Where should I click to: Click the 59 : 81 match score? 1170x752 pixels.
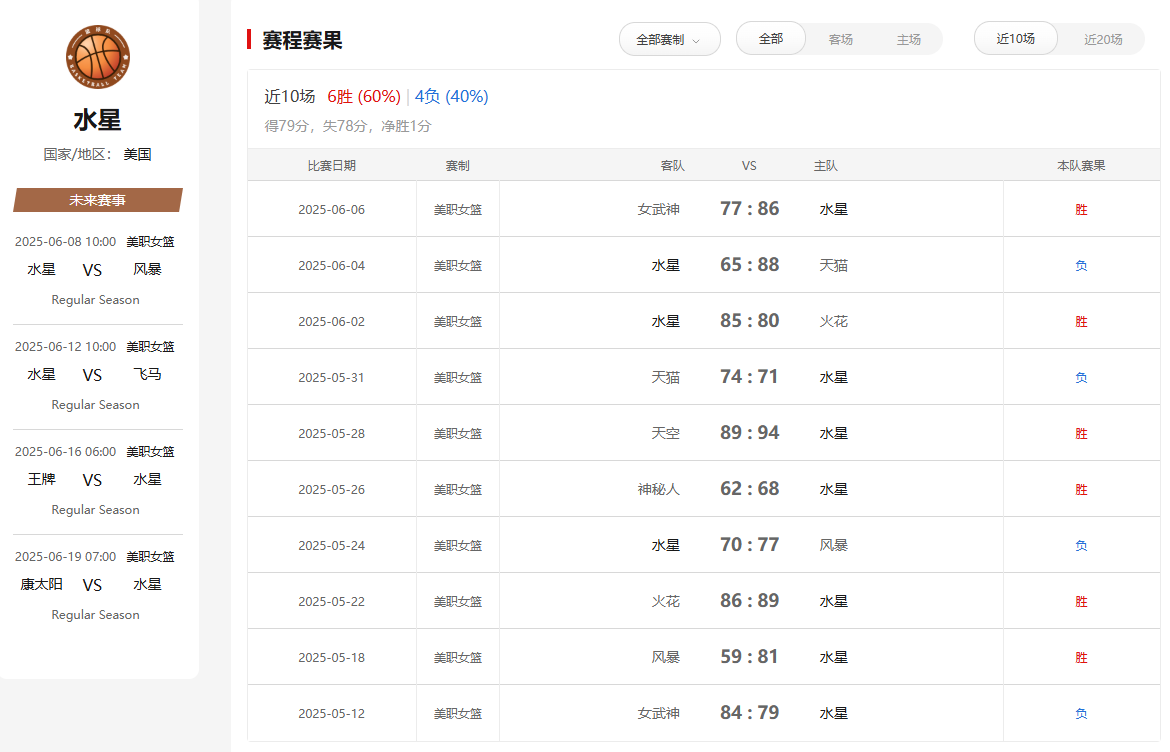pos(749,657)
